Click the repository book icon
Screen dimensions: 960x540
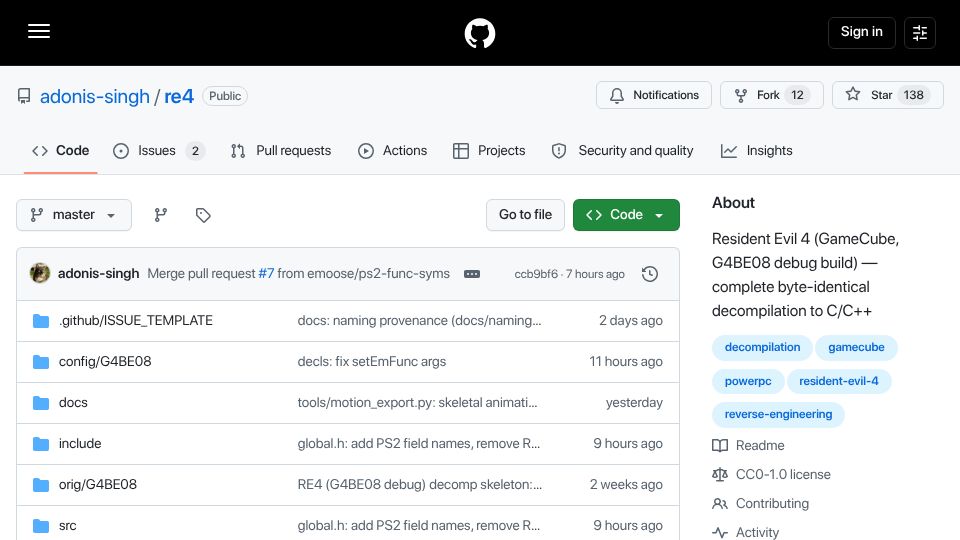click(x=24, y=96)
